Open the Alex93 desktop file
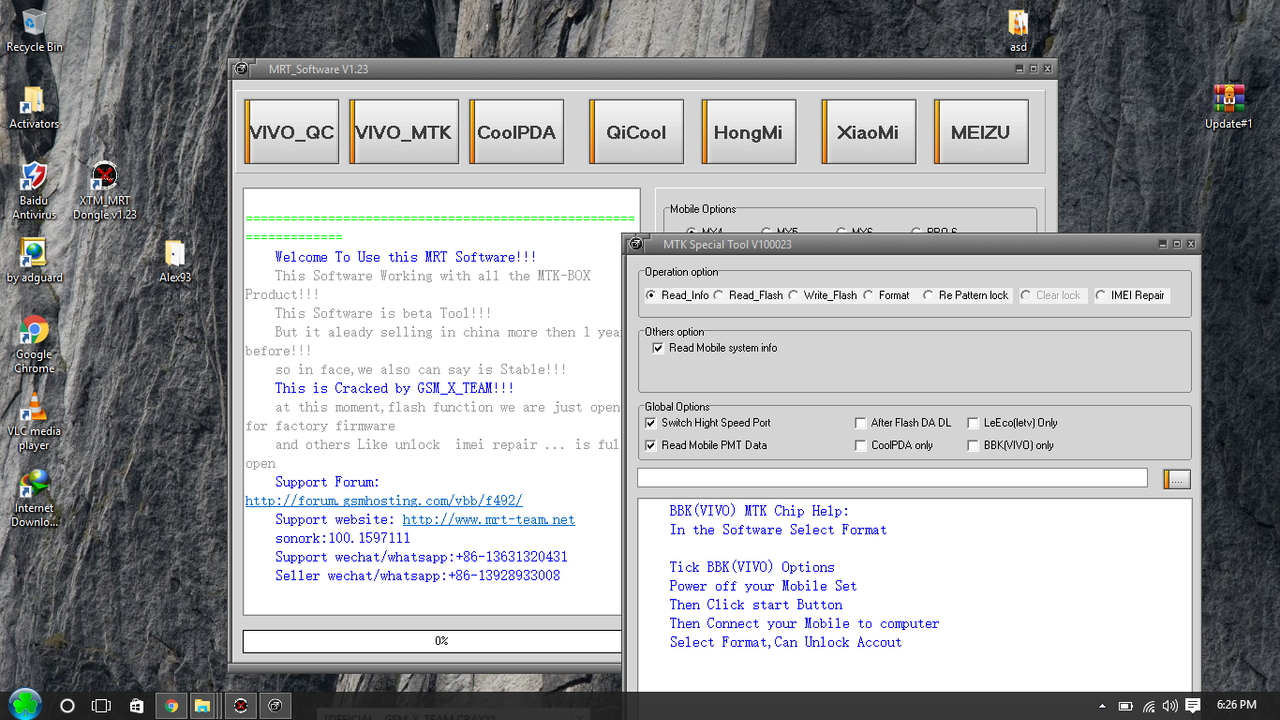The width and height of the screenshot is (1280, 720). point(175,261)
